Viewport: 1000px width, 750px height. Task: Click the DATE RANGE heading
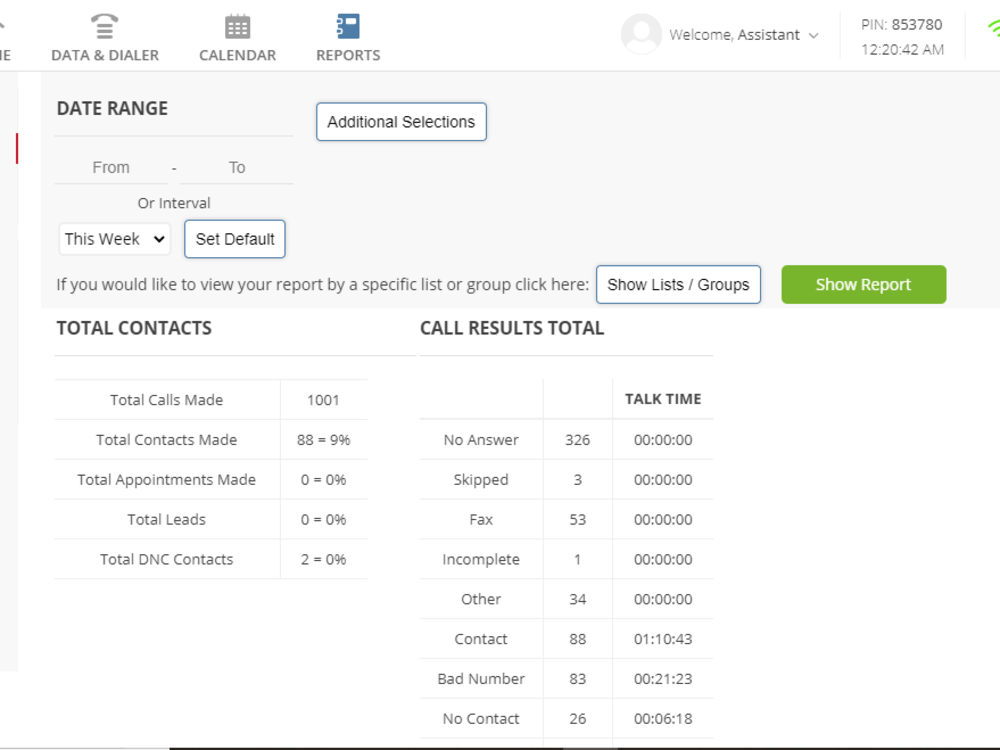click(112, 108)
